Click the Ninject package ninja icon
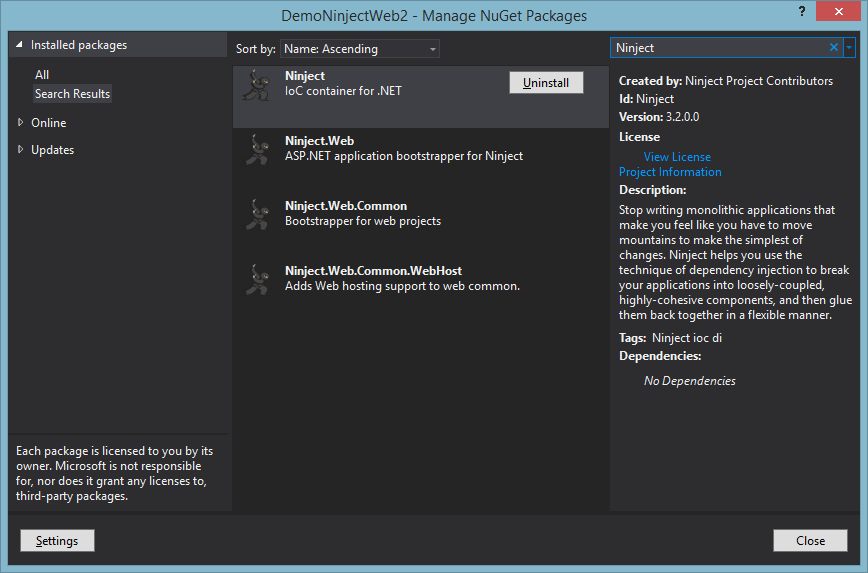The image size is (868, 573). click(x=256, y=85)
